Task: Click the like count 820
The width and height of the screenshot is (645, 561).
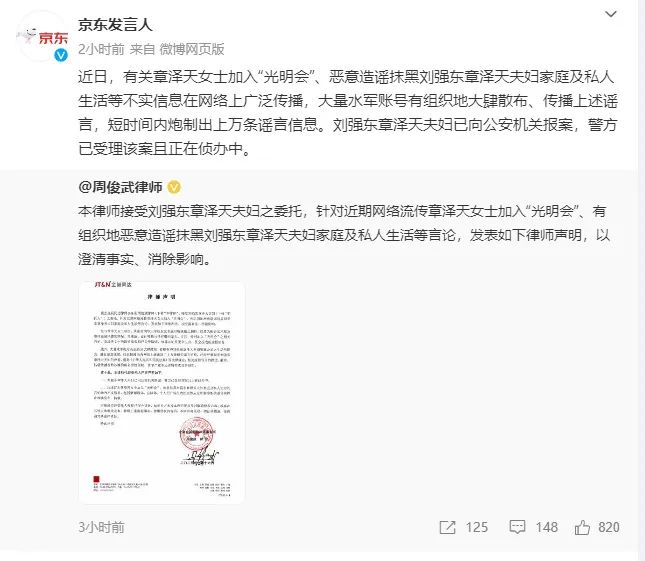Action: click(609, 527)
